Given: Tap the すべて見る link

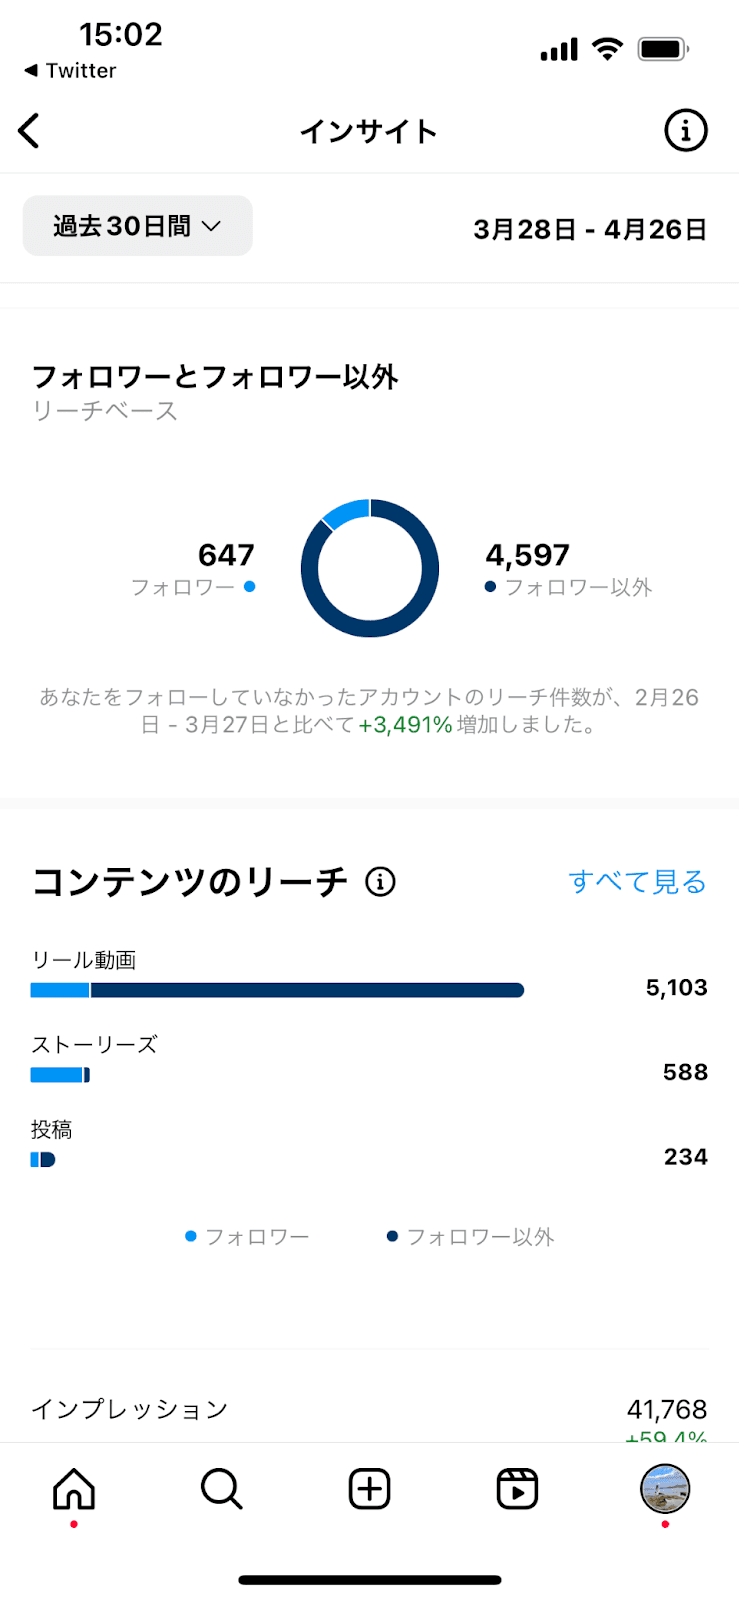Looking at the screenshot, I should (x=637, y=882).
